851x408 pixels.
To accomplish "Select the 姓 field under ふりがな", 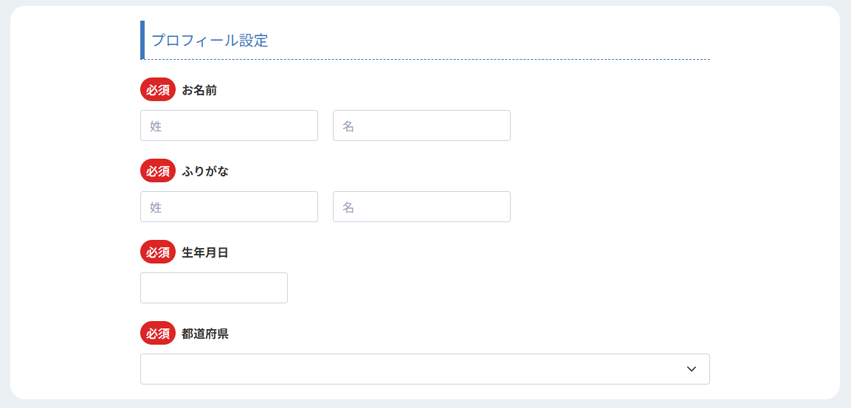I will 229,207.
